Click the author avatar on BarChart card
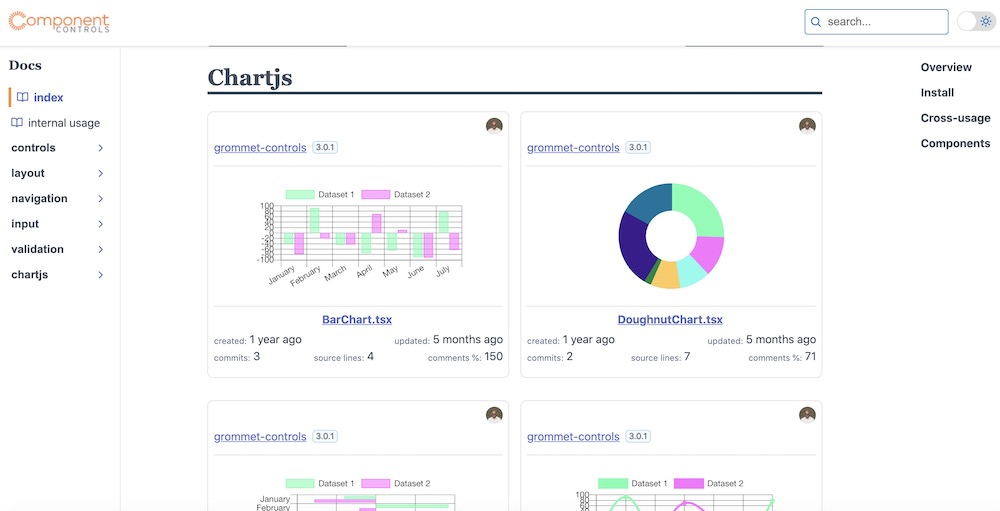 click(x=494, y=126)
